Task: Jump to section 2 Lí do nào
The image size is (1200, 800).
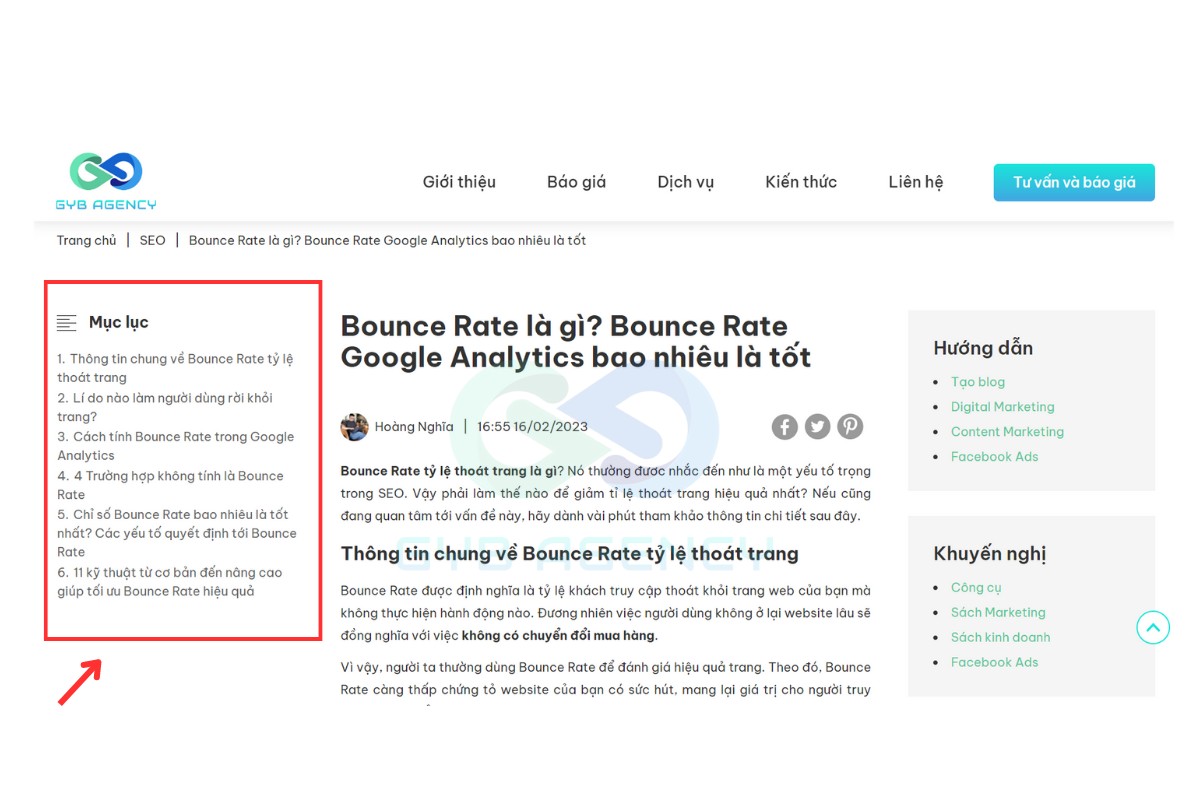Action: pos(165,407)
